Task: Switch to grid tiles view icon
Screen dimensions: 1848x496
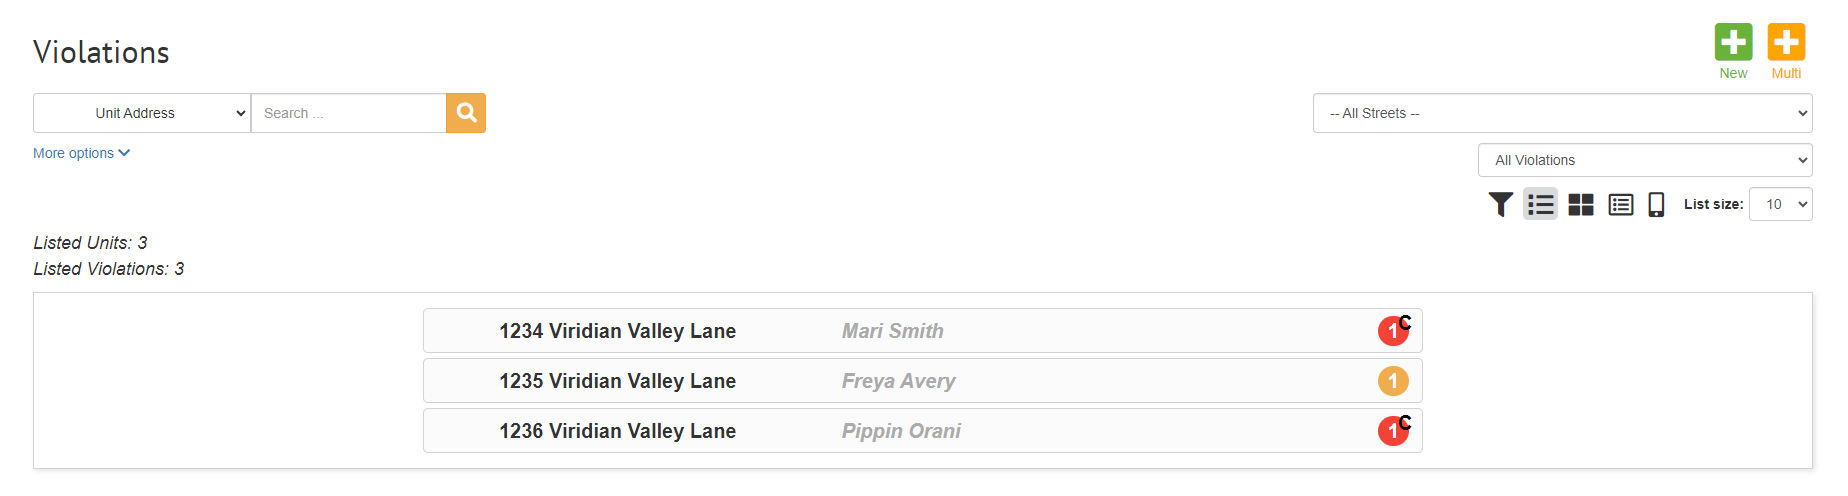Action: click(1581, 204)
